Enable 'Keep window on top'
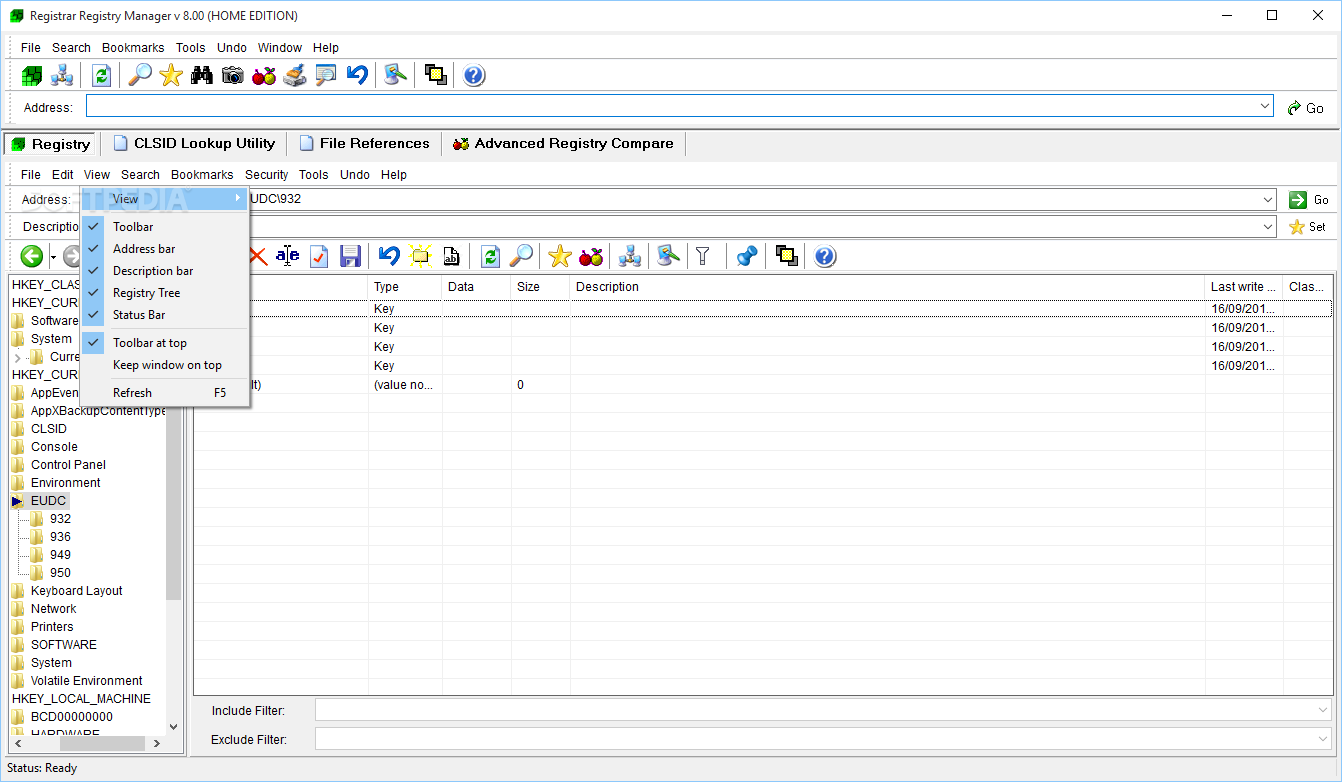 pyautogui.click(x=165, y=365)
